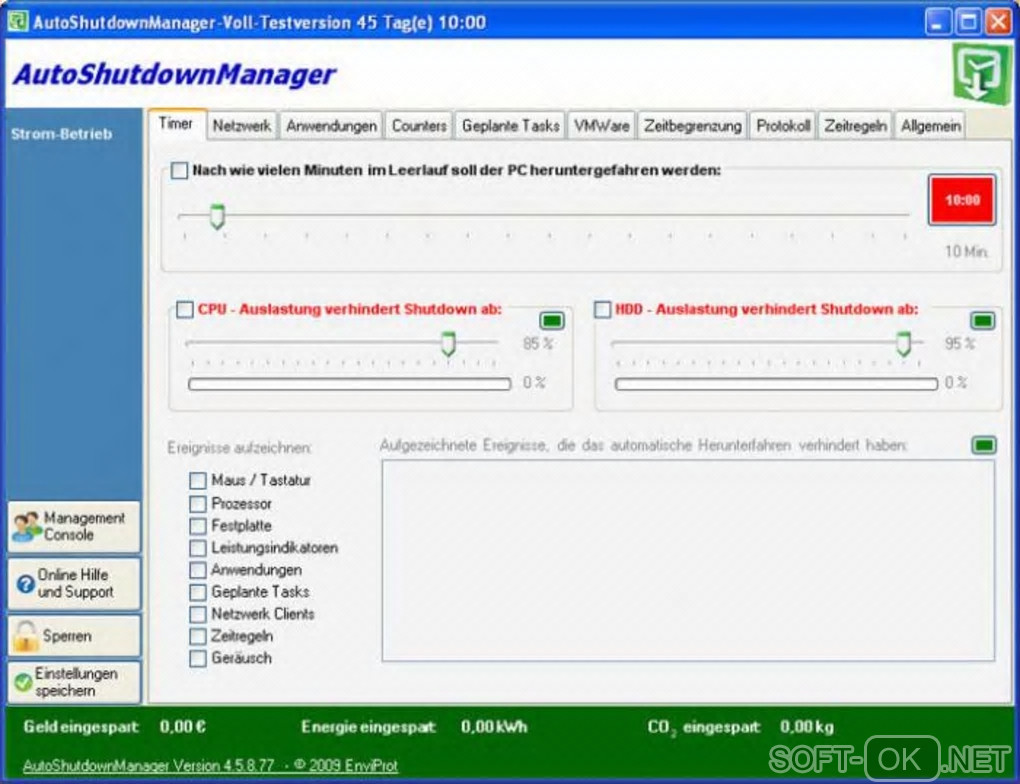
Task: Click the title bar application icon
Action: point(18,21)
